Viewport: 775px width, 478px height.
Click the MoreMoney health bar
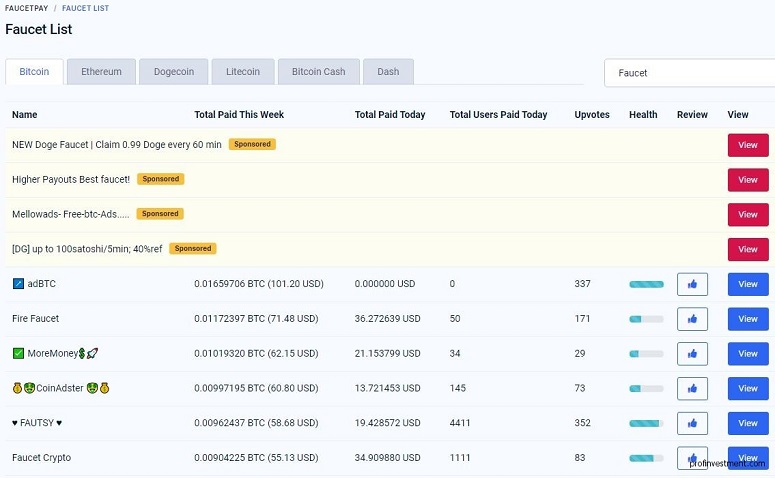point(646,353)
